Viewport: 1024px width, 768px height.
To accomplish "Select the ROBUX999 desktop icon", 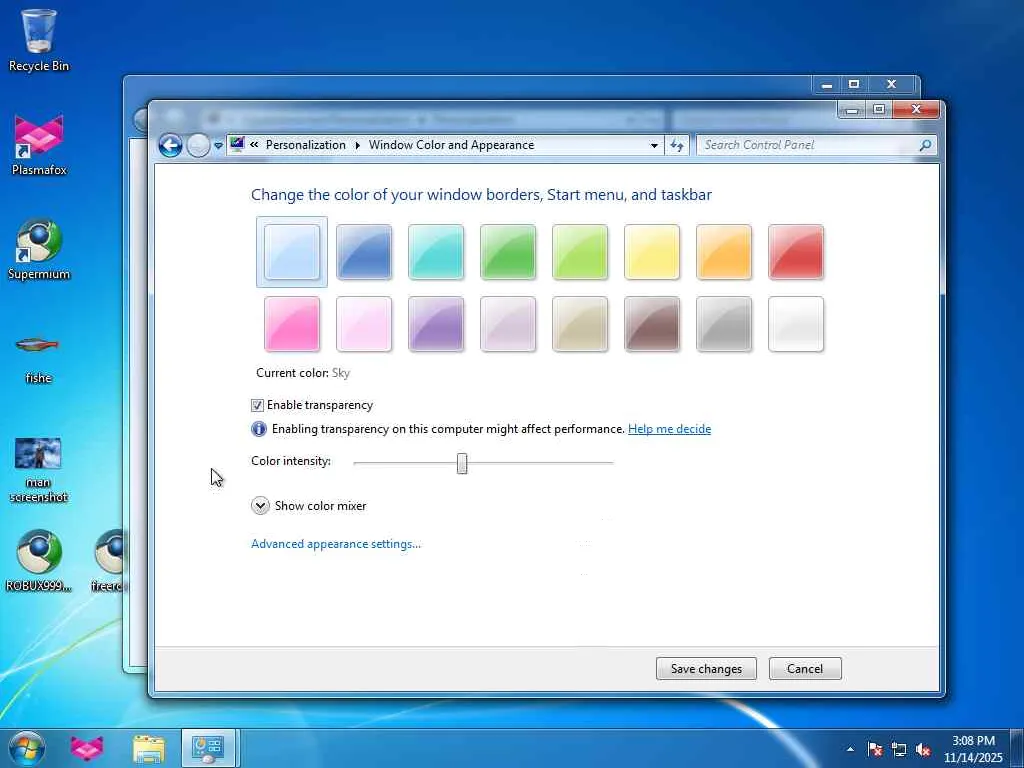I will pos(39,560).
